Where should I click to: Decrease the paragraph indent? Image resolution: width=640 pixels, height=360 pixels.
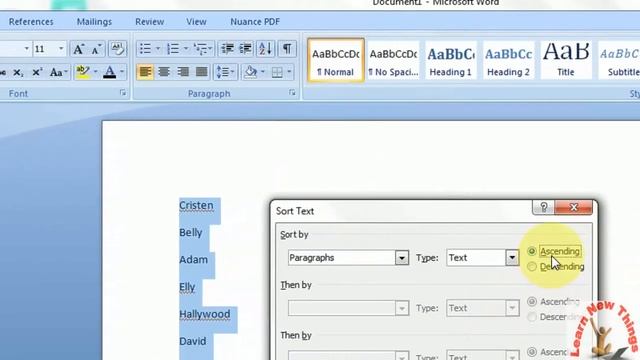[227, 49]
